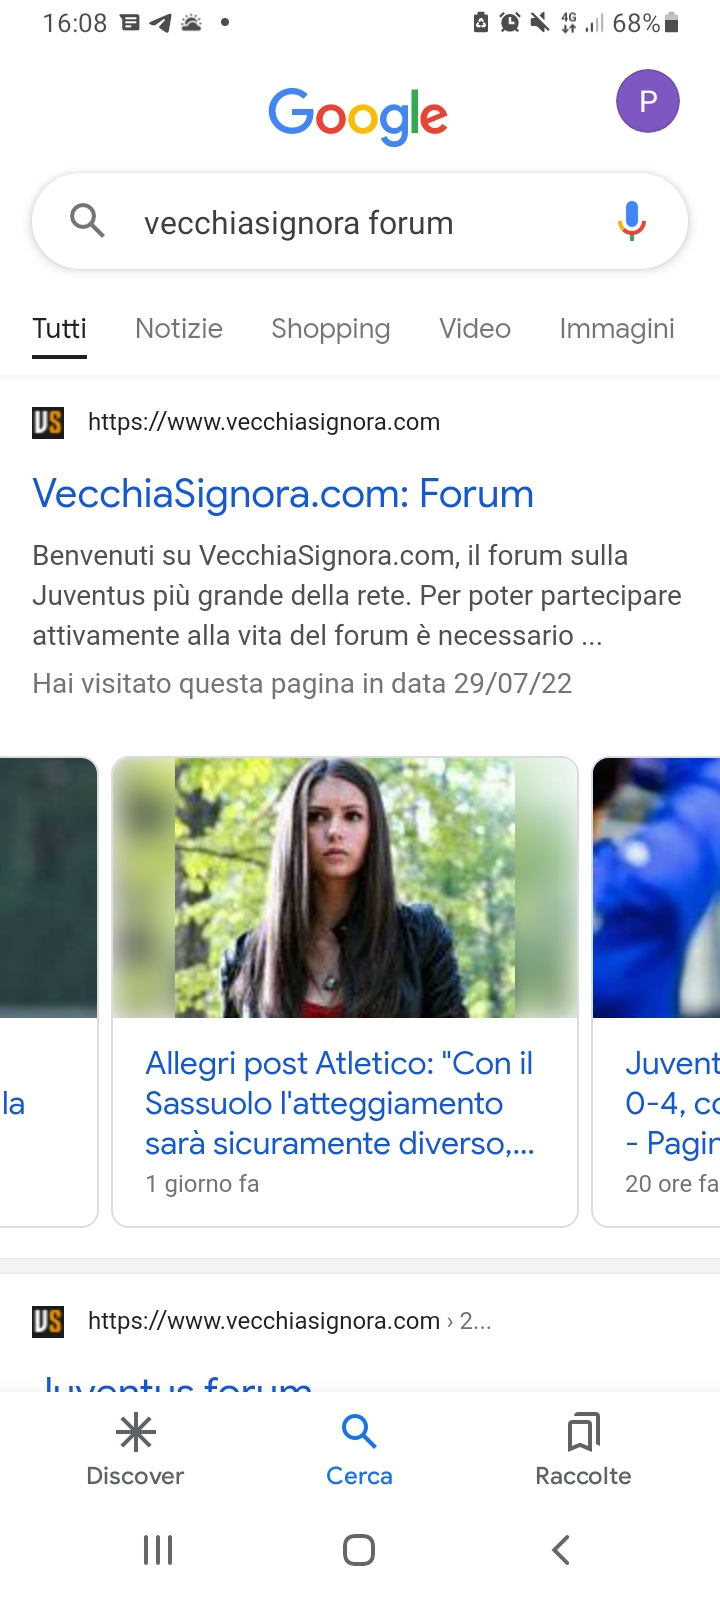Open the Discover asterisk icon
The image size is (720, 1600).
tap(136, 1433)
